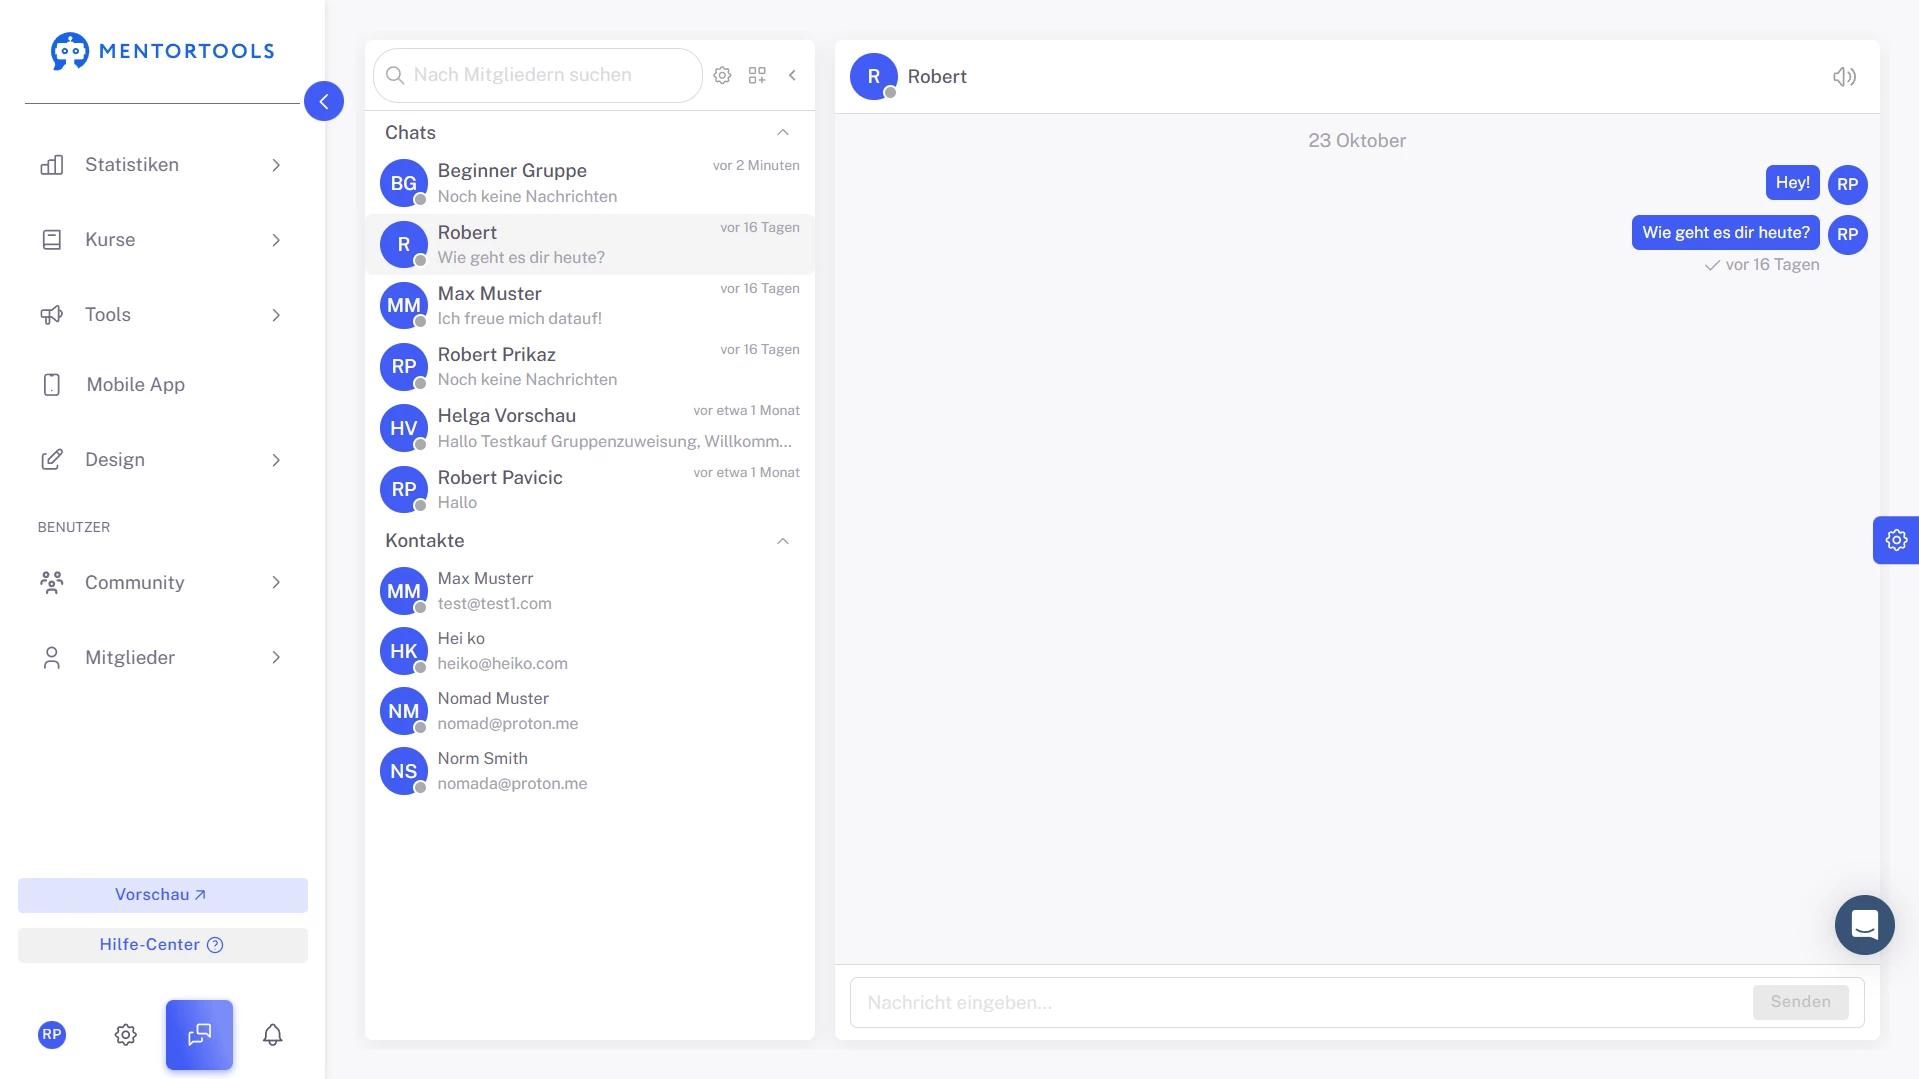Open the Helga Vorschau chat
This screenshot has width=1919, height=1079.
pyautogui.click(x=590, y=428)
